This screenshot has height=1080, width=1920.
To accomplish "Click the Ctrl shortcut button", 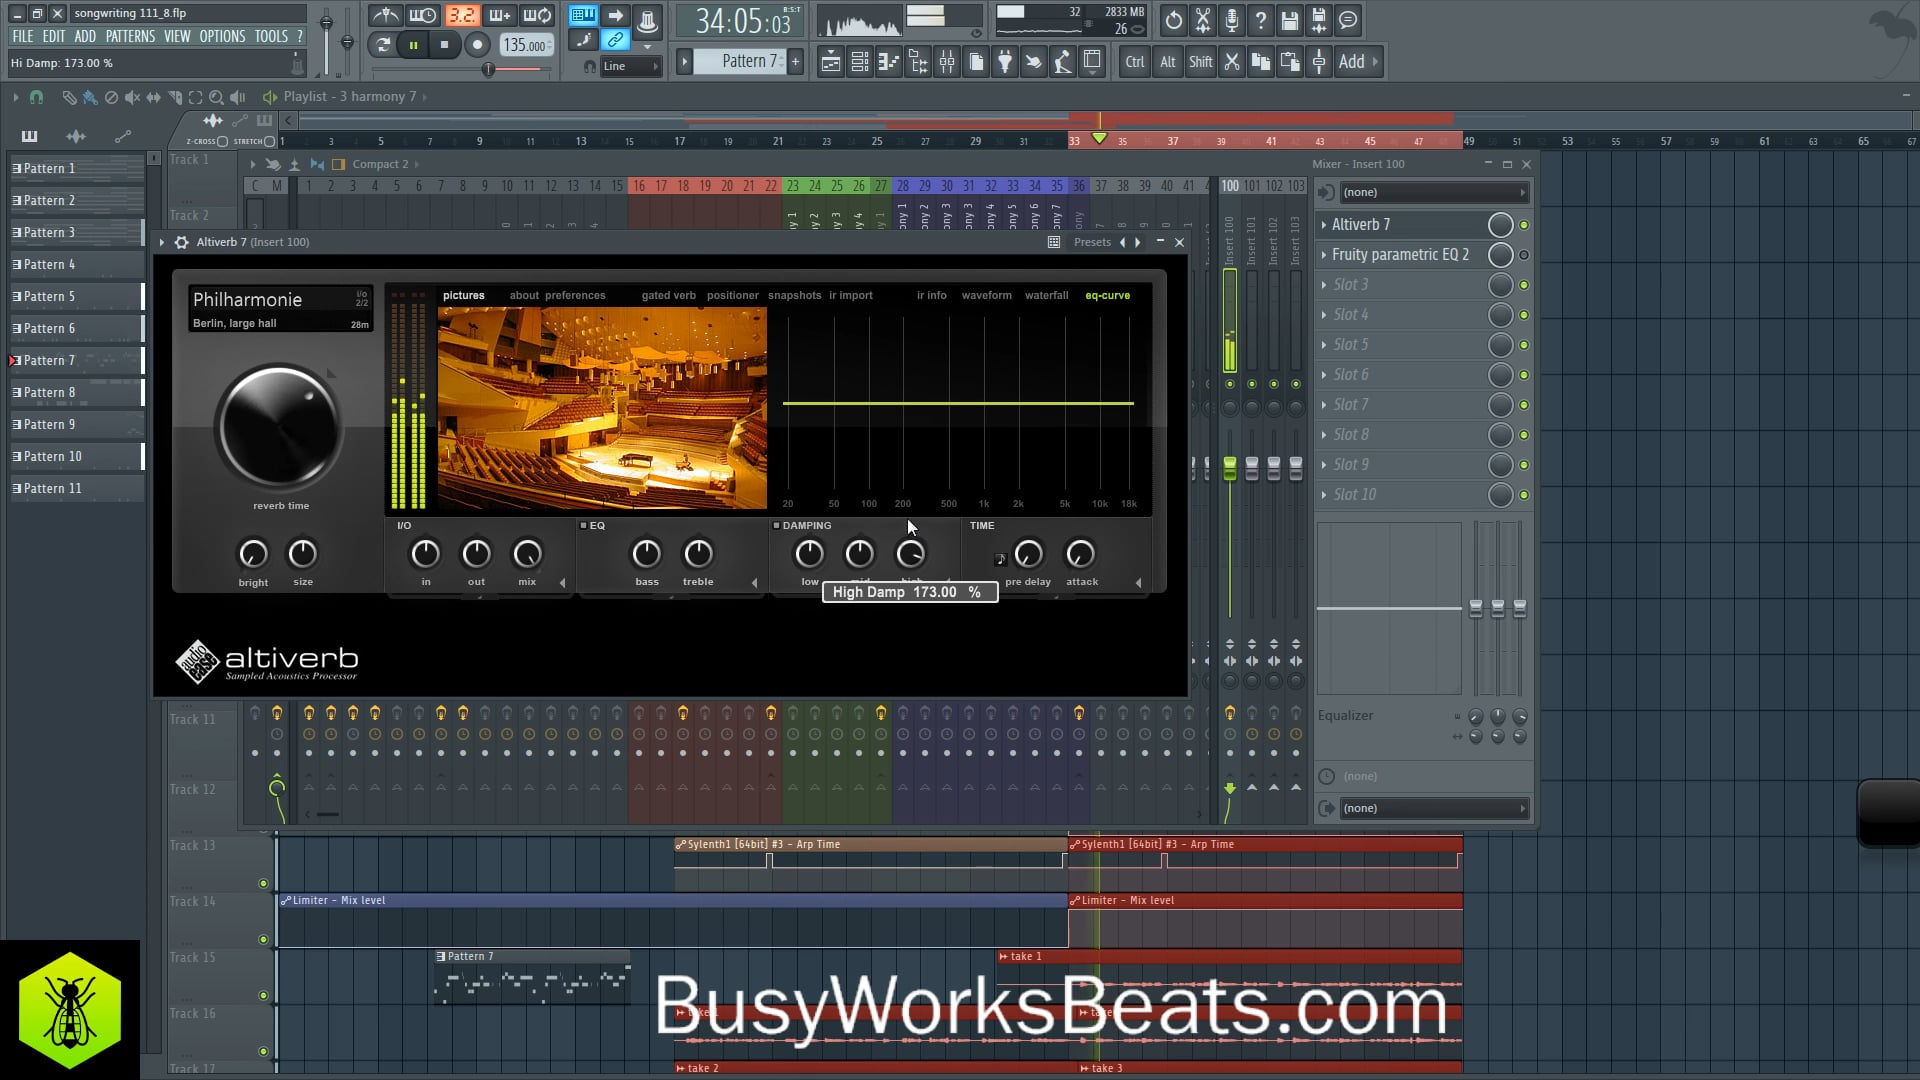I will (1135, 62).
